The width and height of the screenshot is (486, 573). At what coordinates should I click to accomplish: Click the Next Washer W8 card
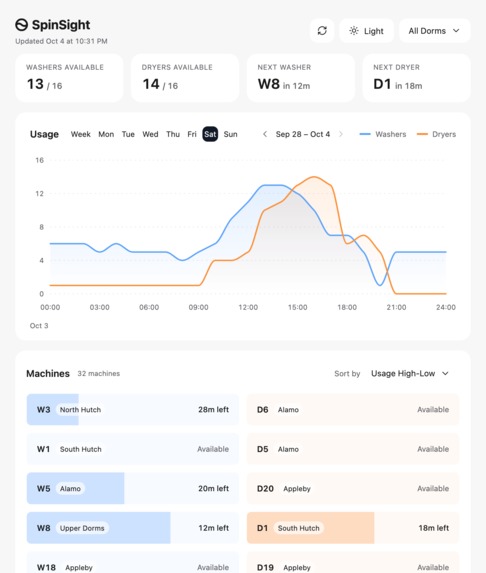[x=301, y=78]
